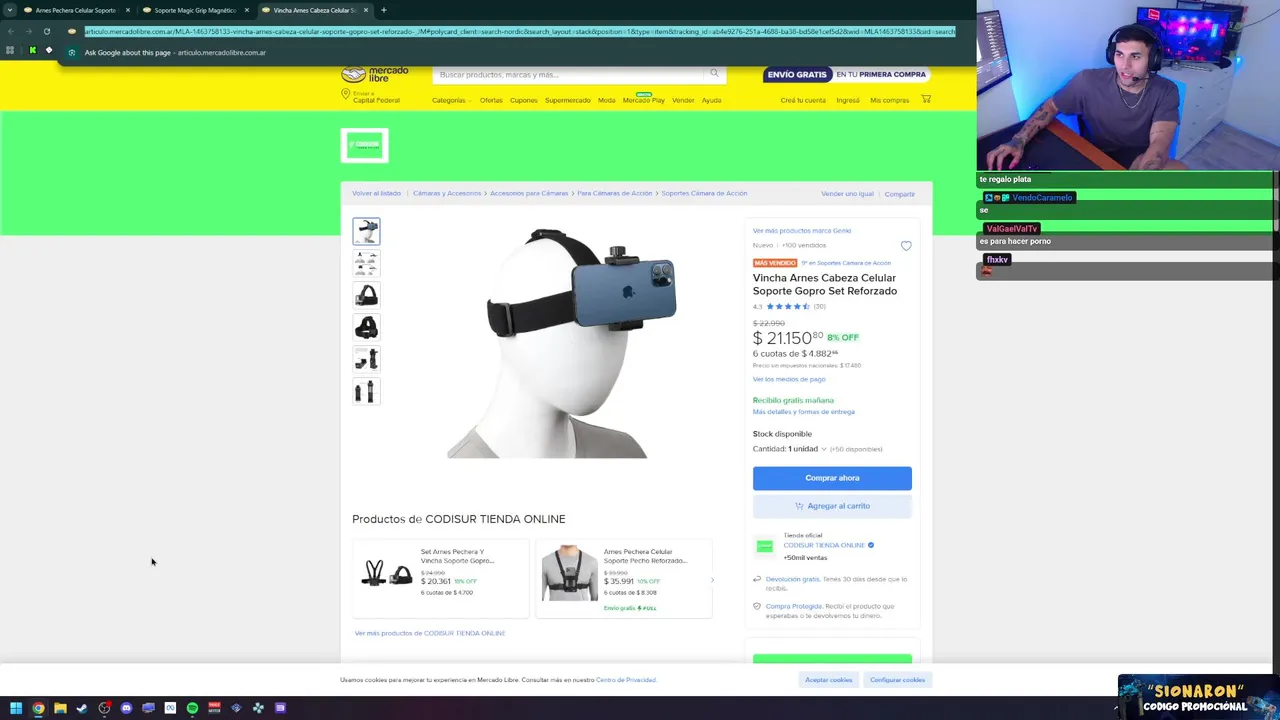Screen dimensions: 1280x720
Task: Open the purple app icon in taskbar
Action: [x=280, y=708]
